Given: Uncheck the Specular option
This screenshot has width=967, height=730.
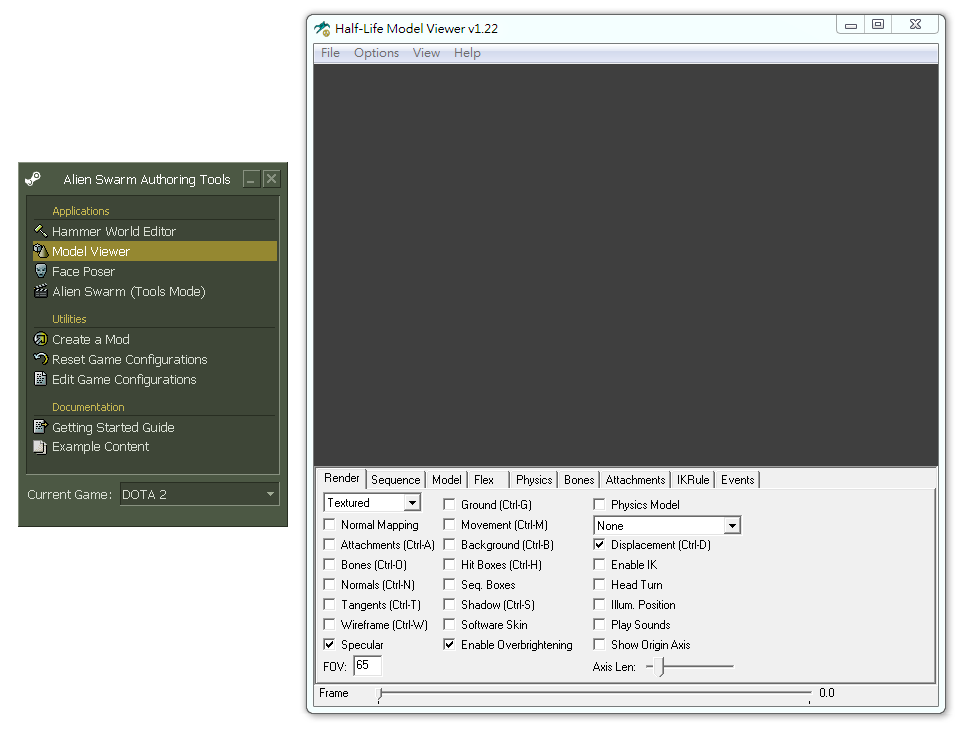Looking at the screenshot, I should 330,644.
